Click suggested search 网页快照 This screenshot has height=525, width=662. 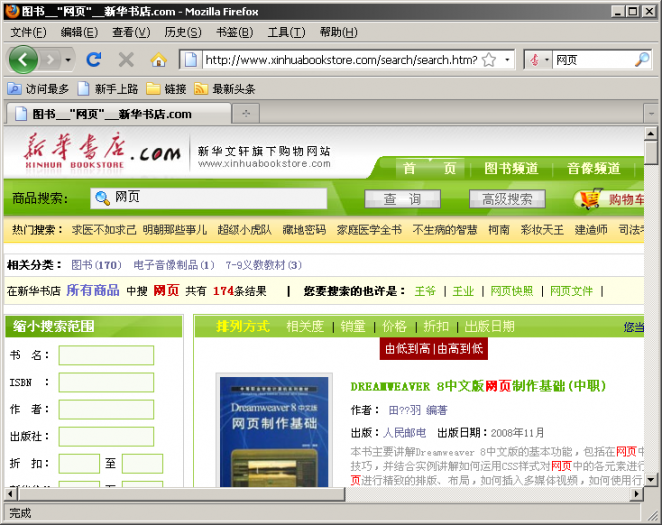tap(512, 291)
